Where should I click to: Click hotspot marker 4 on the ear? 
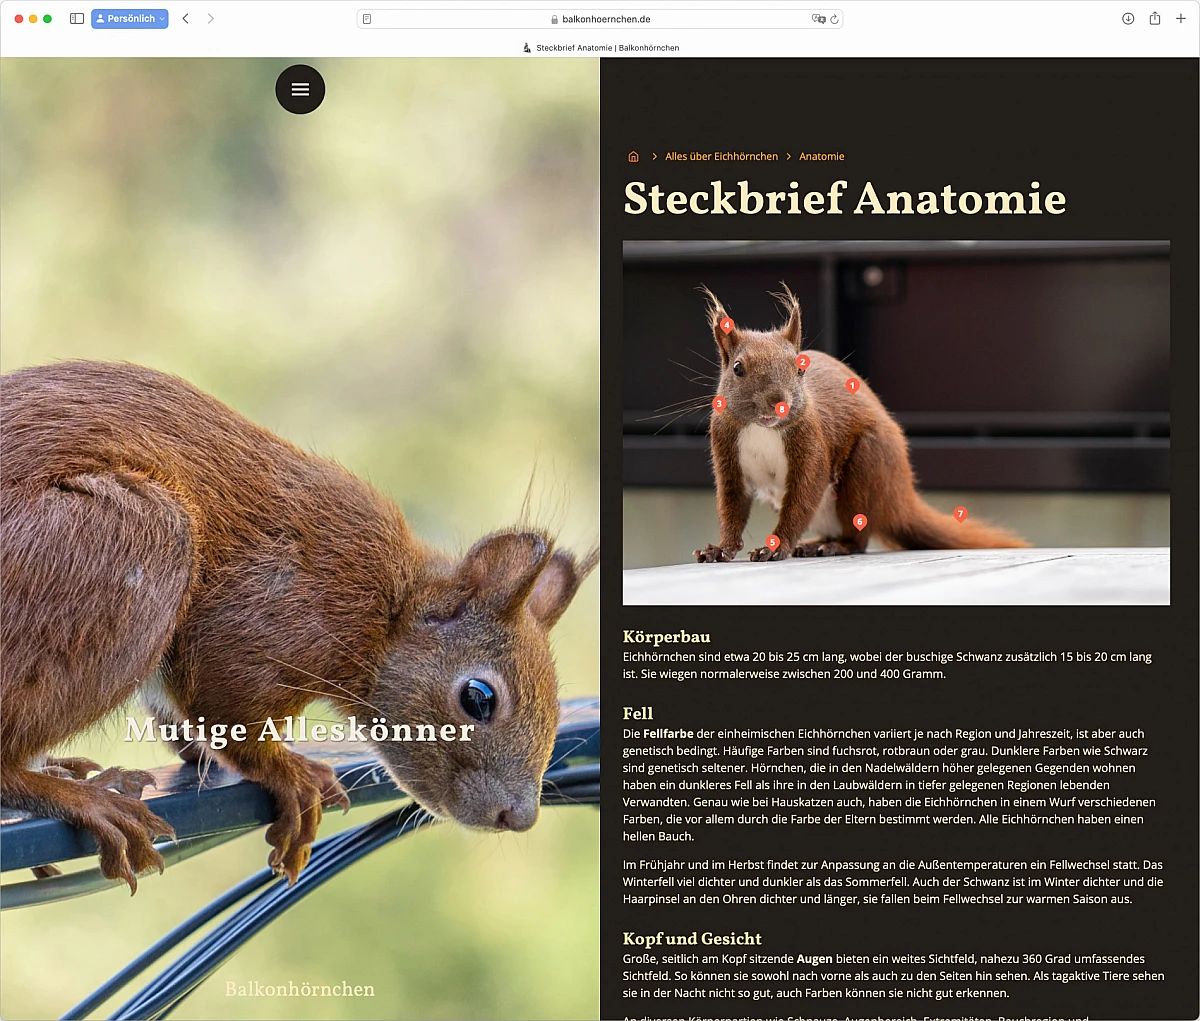click(x=727, y=325)
